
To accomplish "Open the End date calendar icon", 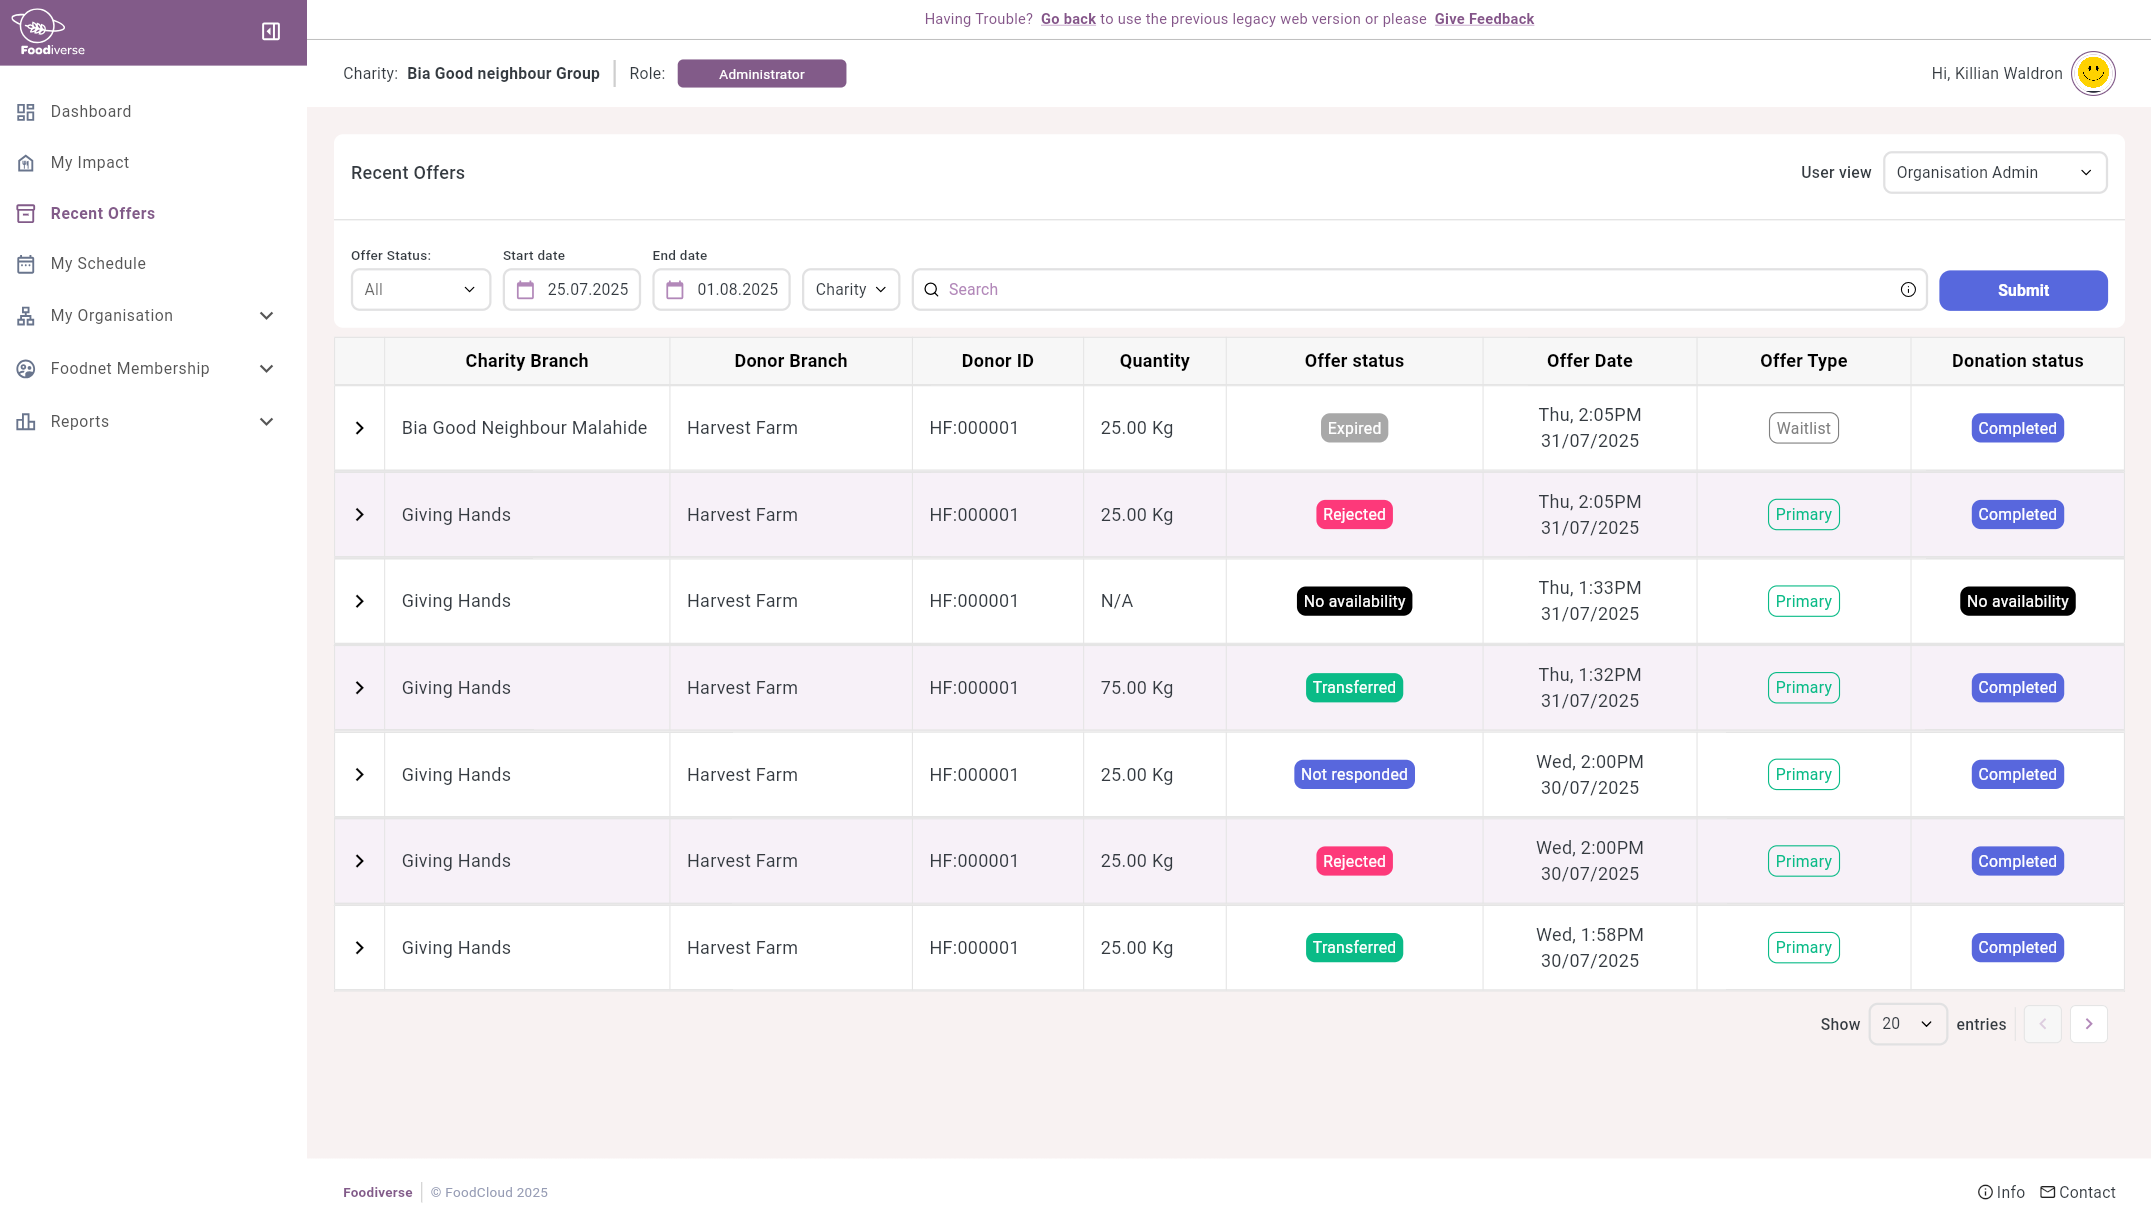I will point(675,290).
